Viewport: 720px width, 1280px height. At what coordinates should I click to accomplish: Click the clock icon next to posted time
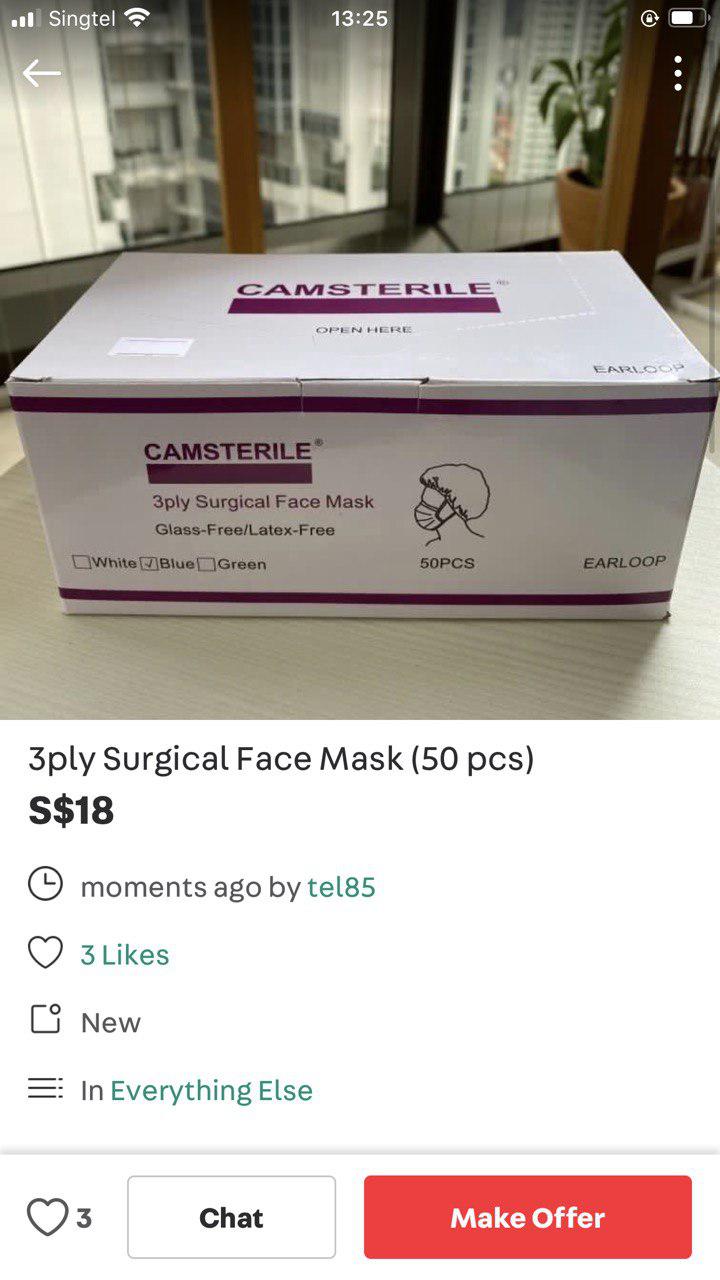pos(45,885)
